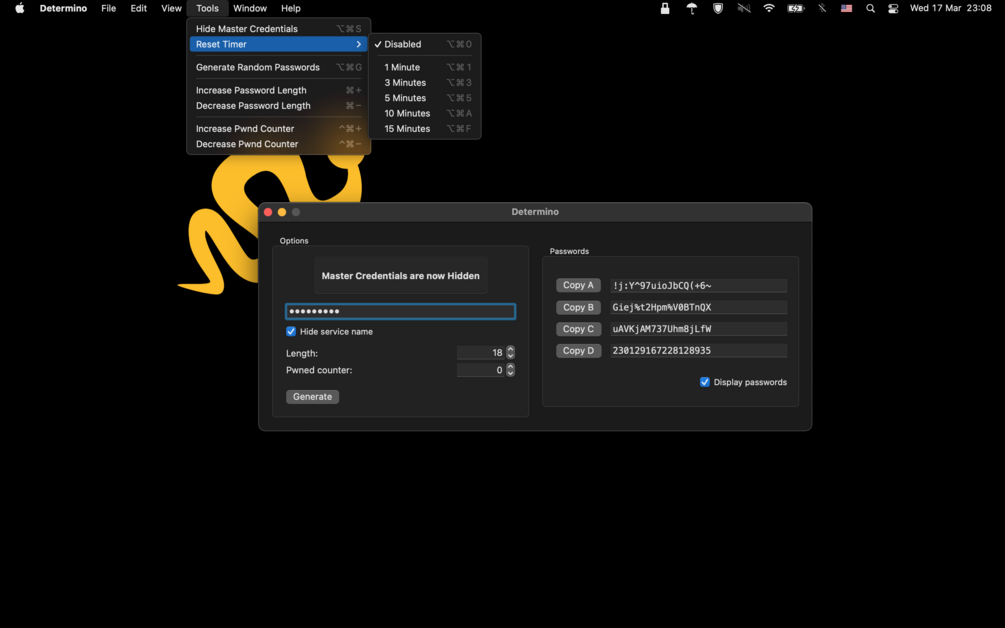Click the Pwned counter value field
The width and height of the screenshot is (1005, 628).
(480, 370)
